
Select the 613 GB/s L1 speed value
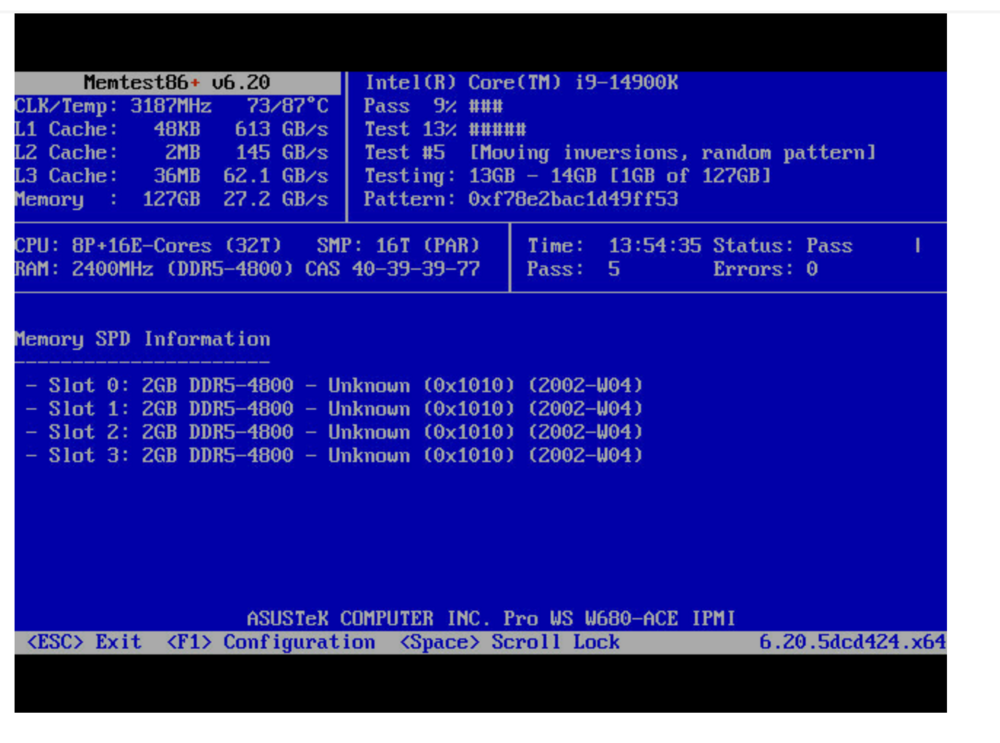281,129
